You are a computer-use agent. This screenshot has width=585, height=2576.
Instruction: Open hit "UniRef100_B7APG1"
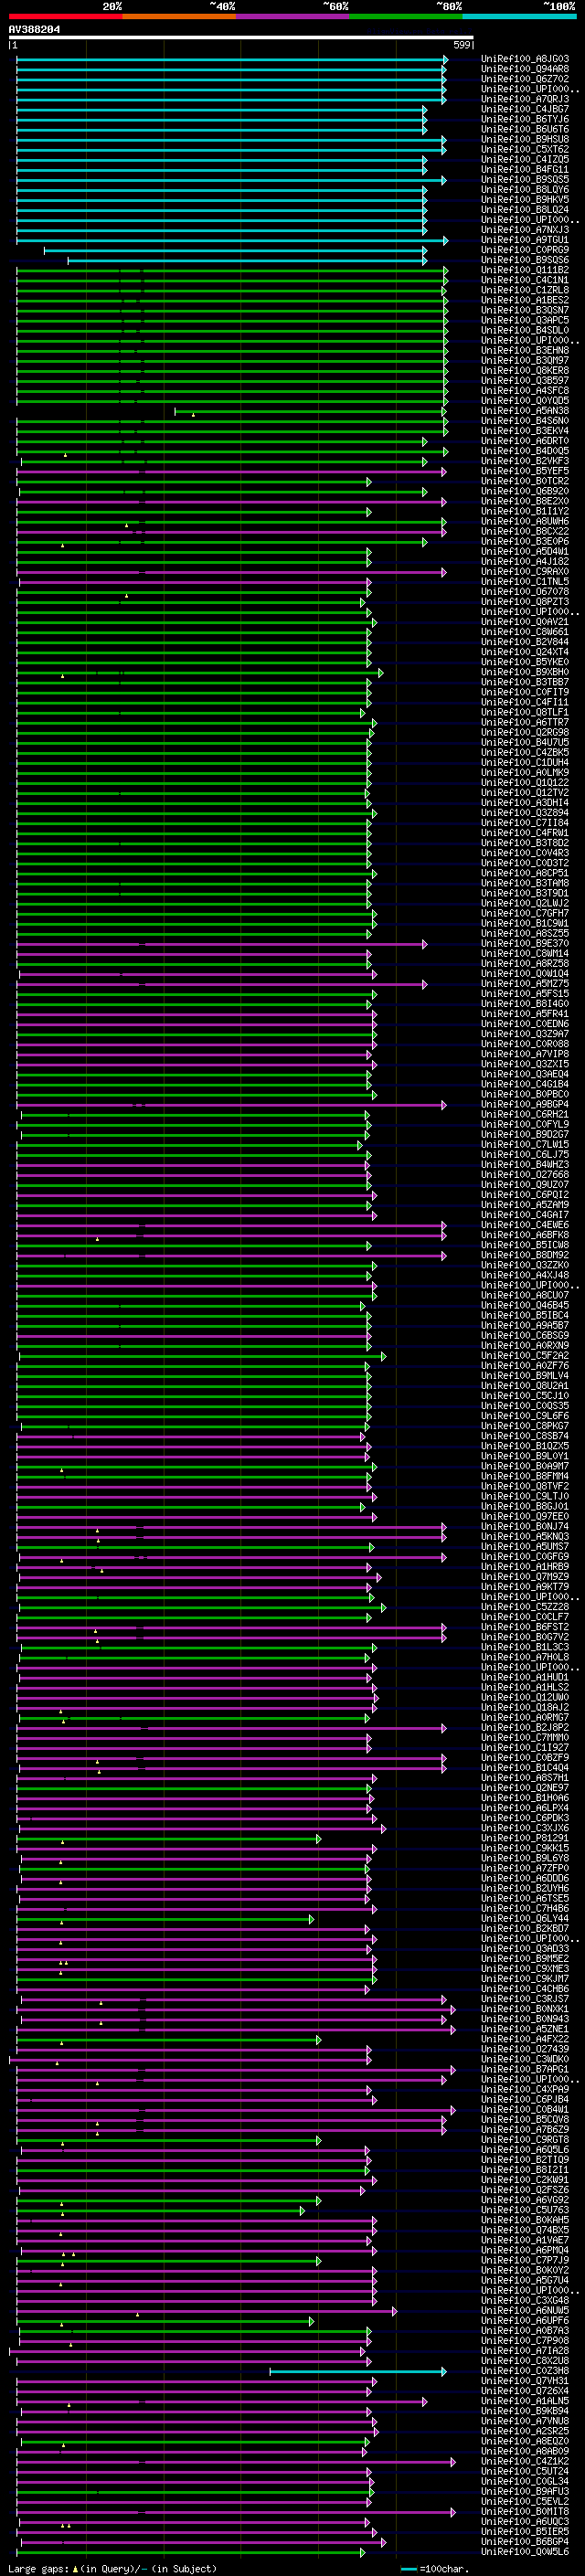(525, 2069)
